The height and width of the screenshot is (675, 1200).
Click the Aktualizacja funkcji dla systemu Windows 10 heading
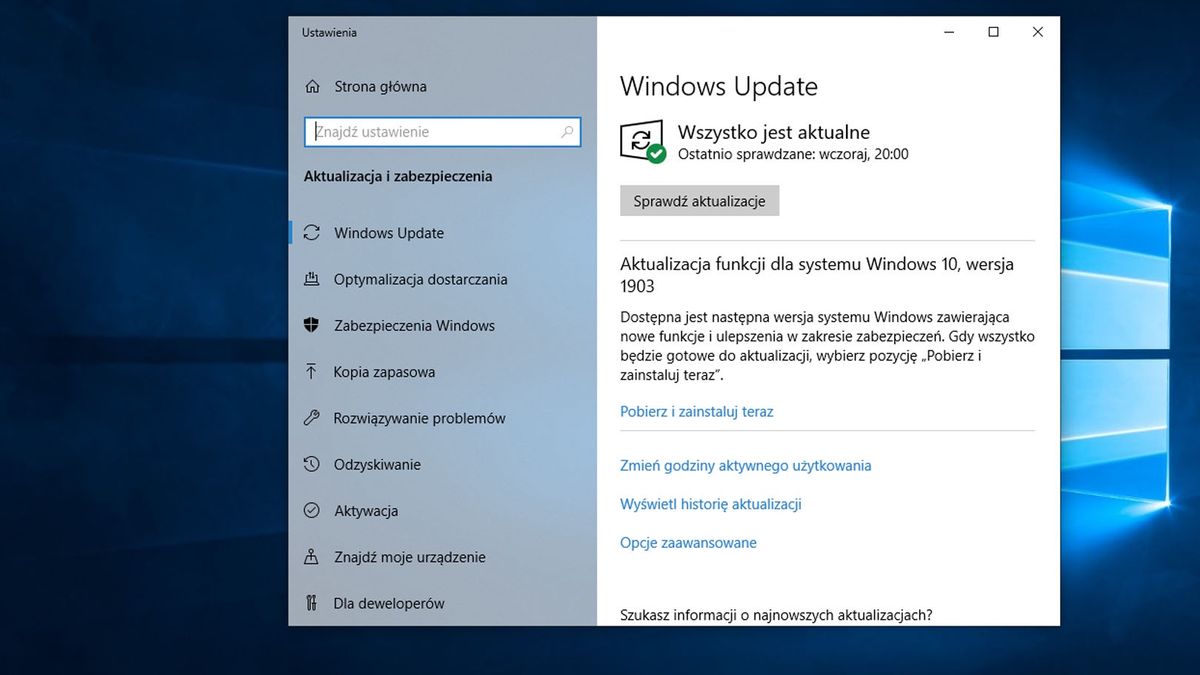(817, 275)
